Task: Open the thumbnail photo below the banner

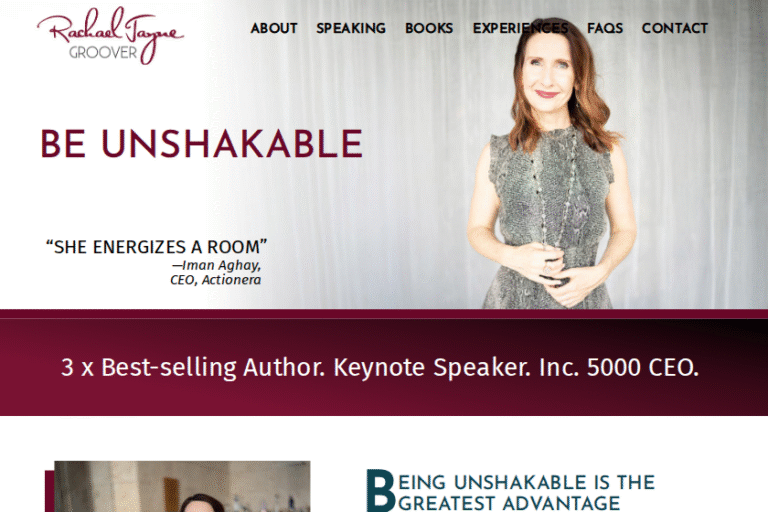Action: point(182,487)
